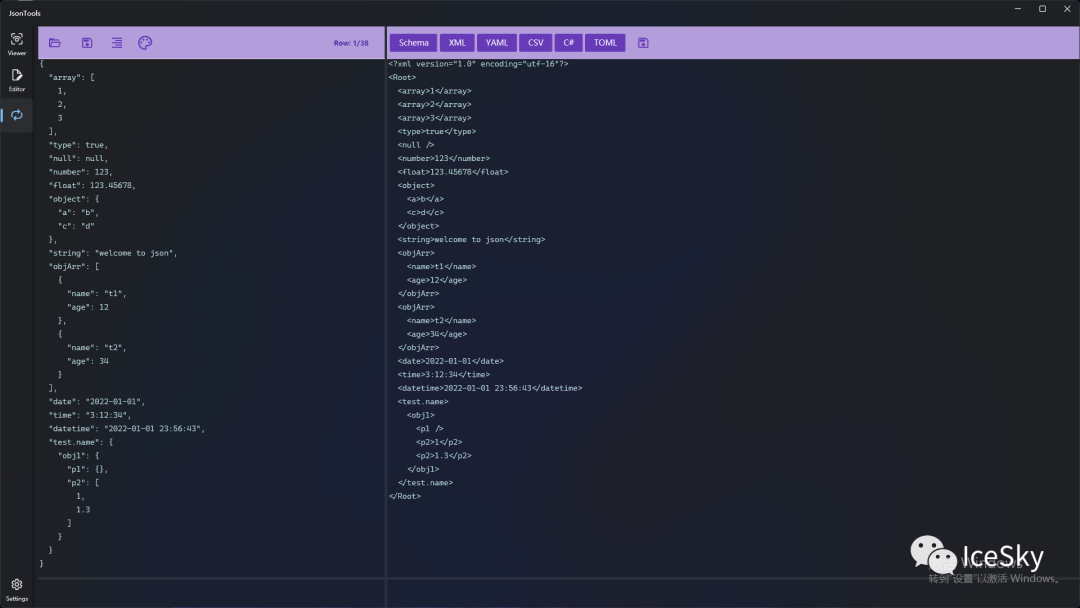The image size is (1080, 608).
Task: Click the Row 1/38 indicator
Action: pos(351,43)
